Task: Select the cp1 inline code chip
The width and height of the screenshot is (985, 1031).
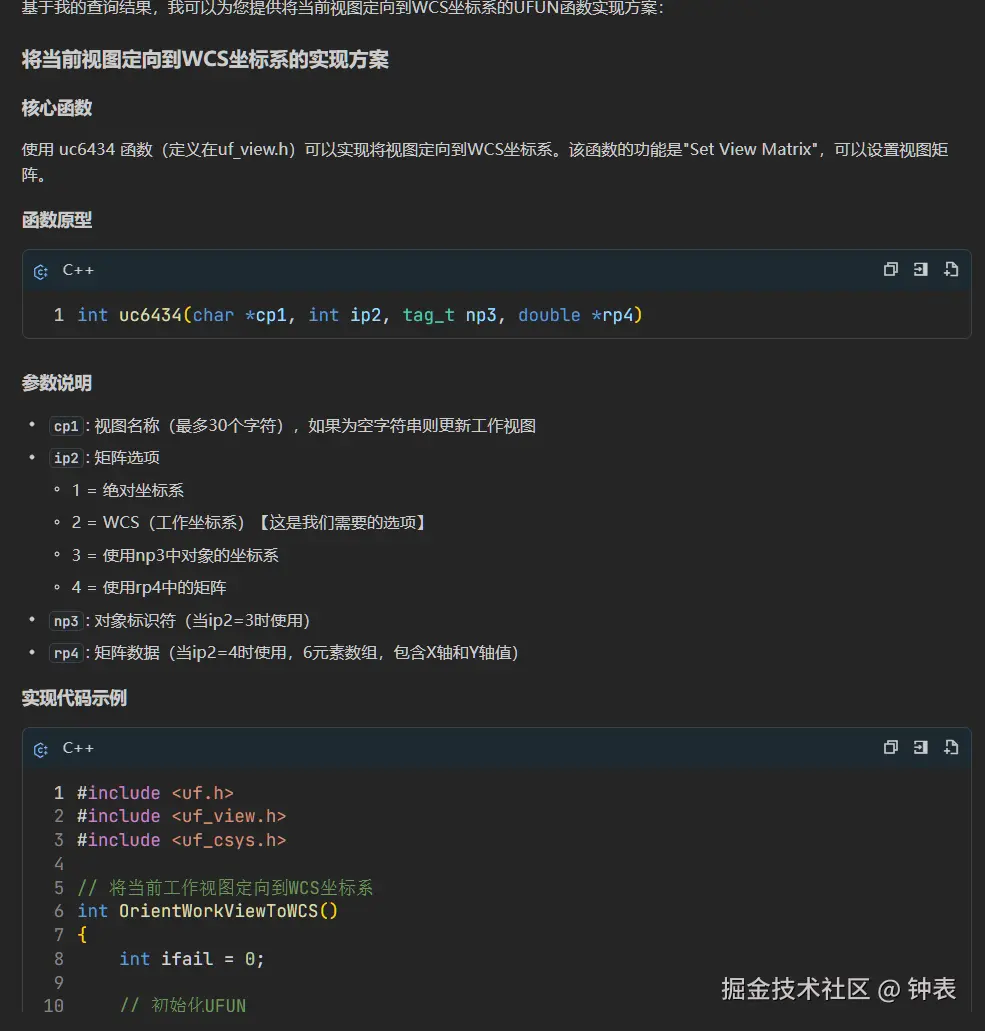Action: (x=66, y=425)
